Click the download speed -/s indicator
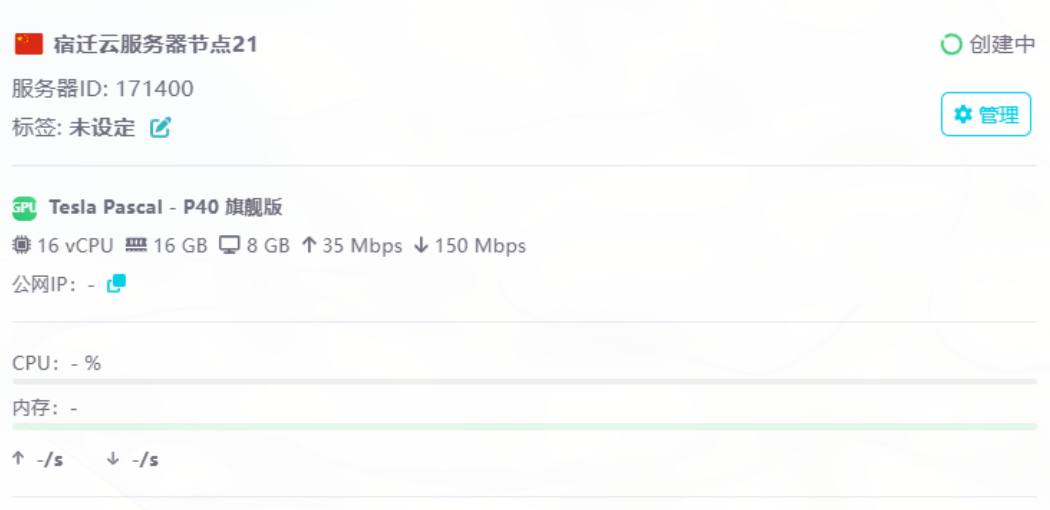Viewport: 1050px width, 510px height. pos(133,460)
